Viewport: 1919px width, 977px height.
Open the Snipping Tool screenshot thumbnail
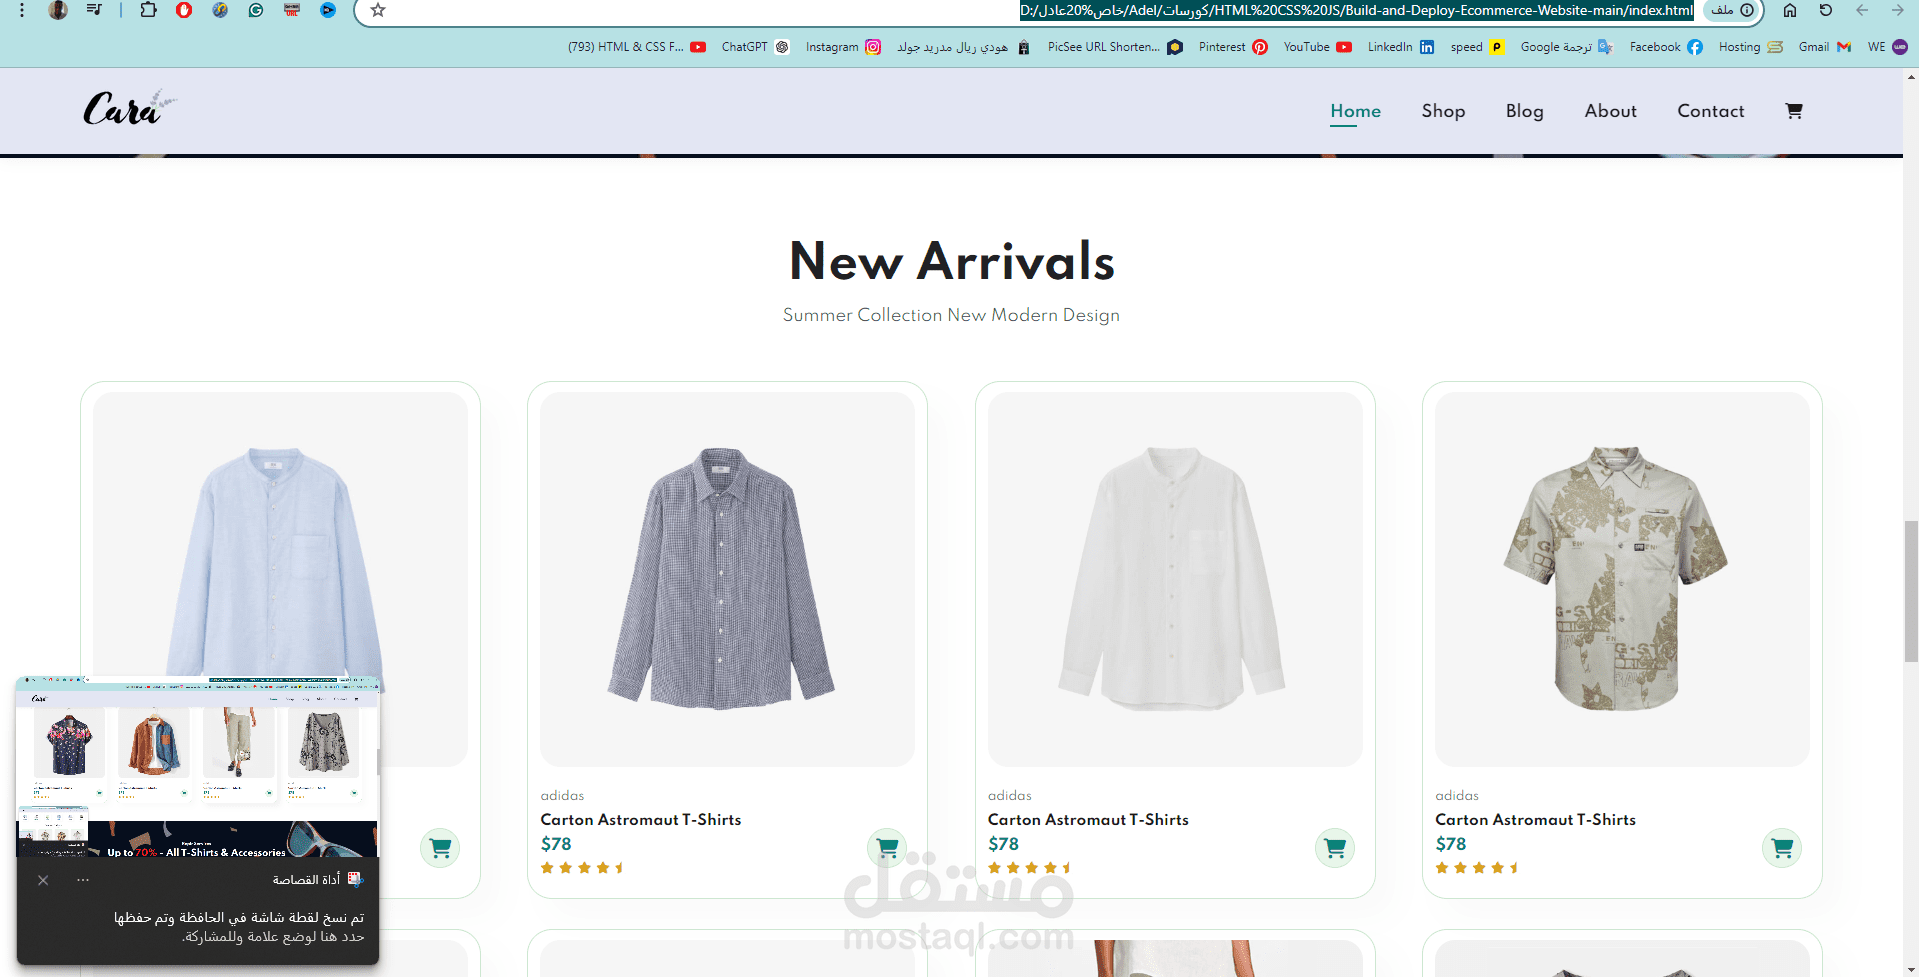[x=197, y=767]
